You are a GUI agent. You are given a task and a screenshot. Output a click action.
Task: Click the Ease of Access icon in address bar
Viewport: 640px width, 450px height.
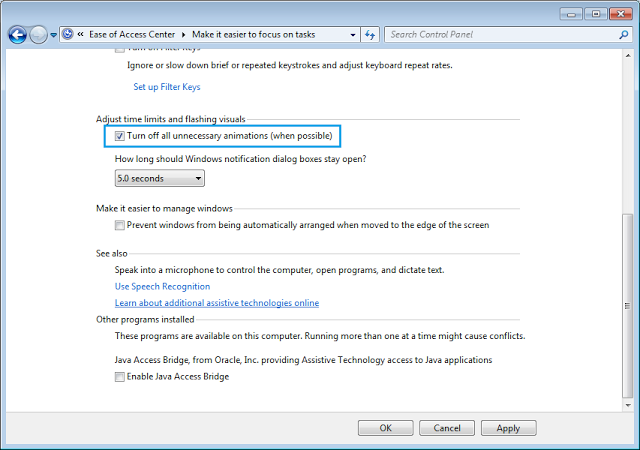[68, 34]
